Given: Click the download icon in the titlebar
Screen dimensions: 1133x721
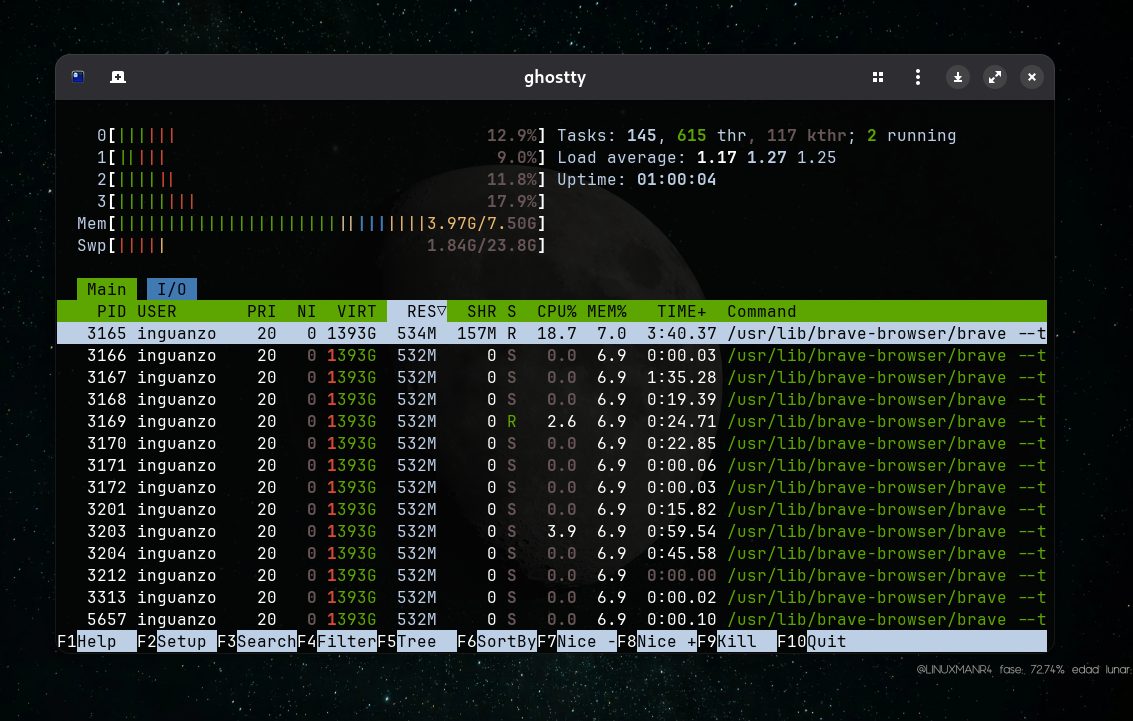Looking at the screenshot, I should coord(958,77).
